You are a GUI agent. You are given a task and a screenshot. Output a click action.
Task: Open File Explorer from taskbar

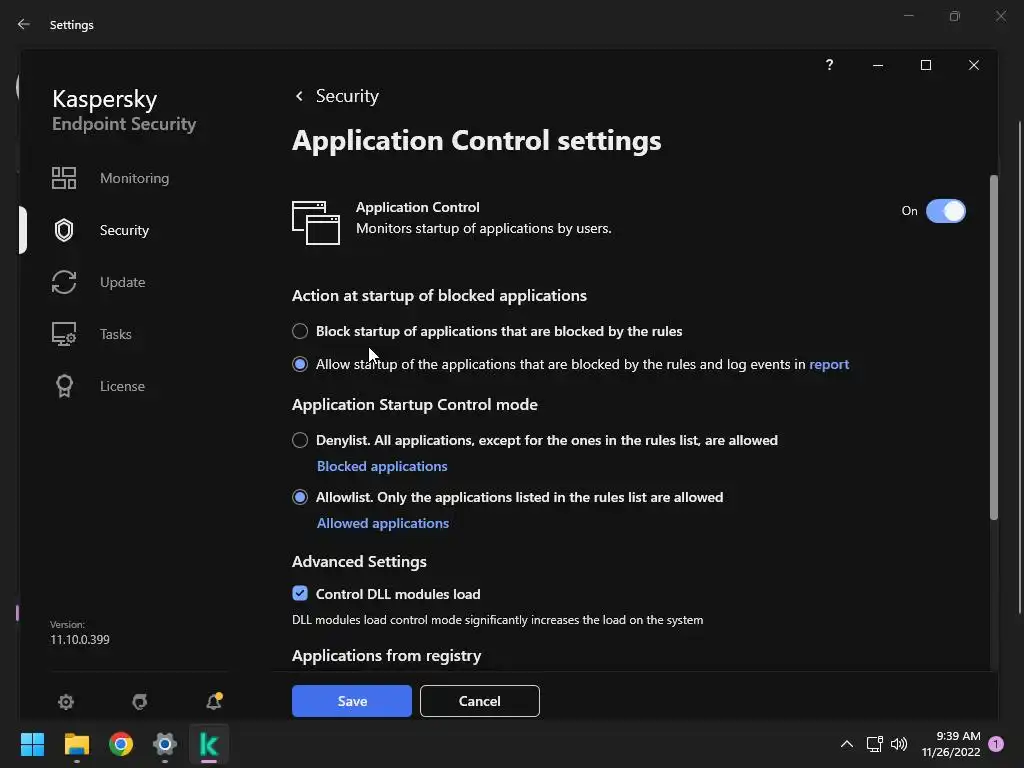(76, 744)
